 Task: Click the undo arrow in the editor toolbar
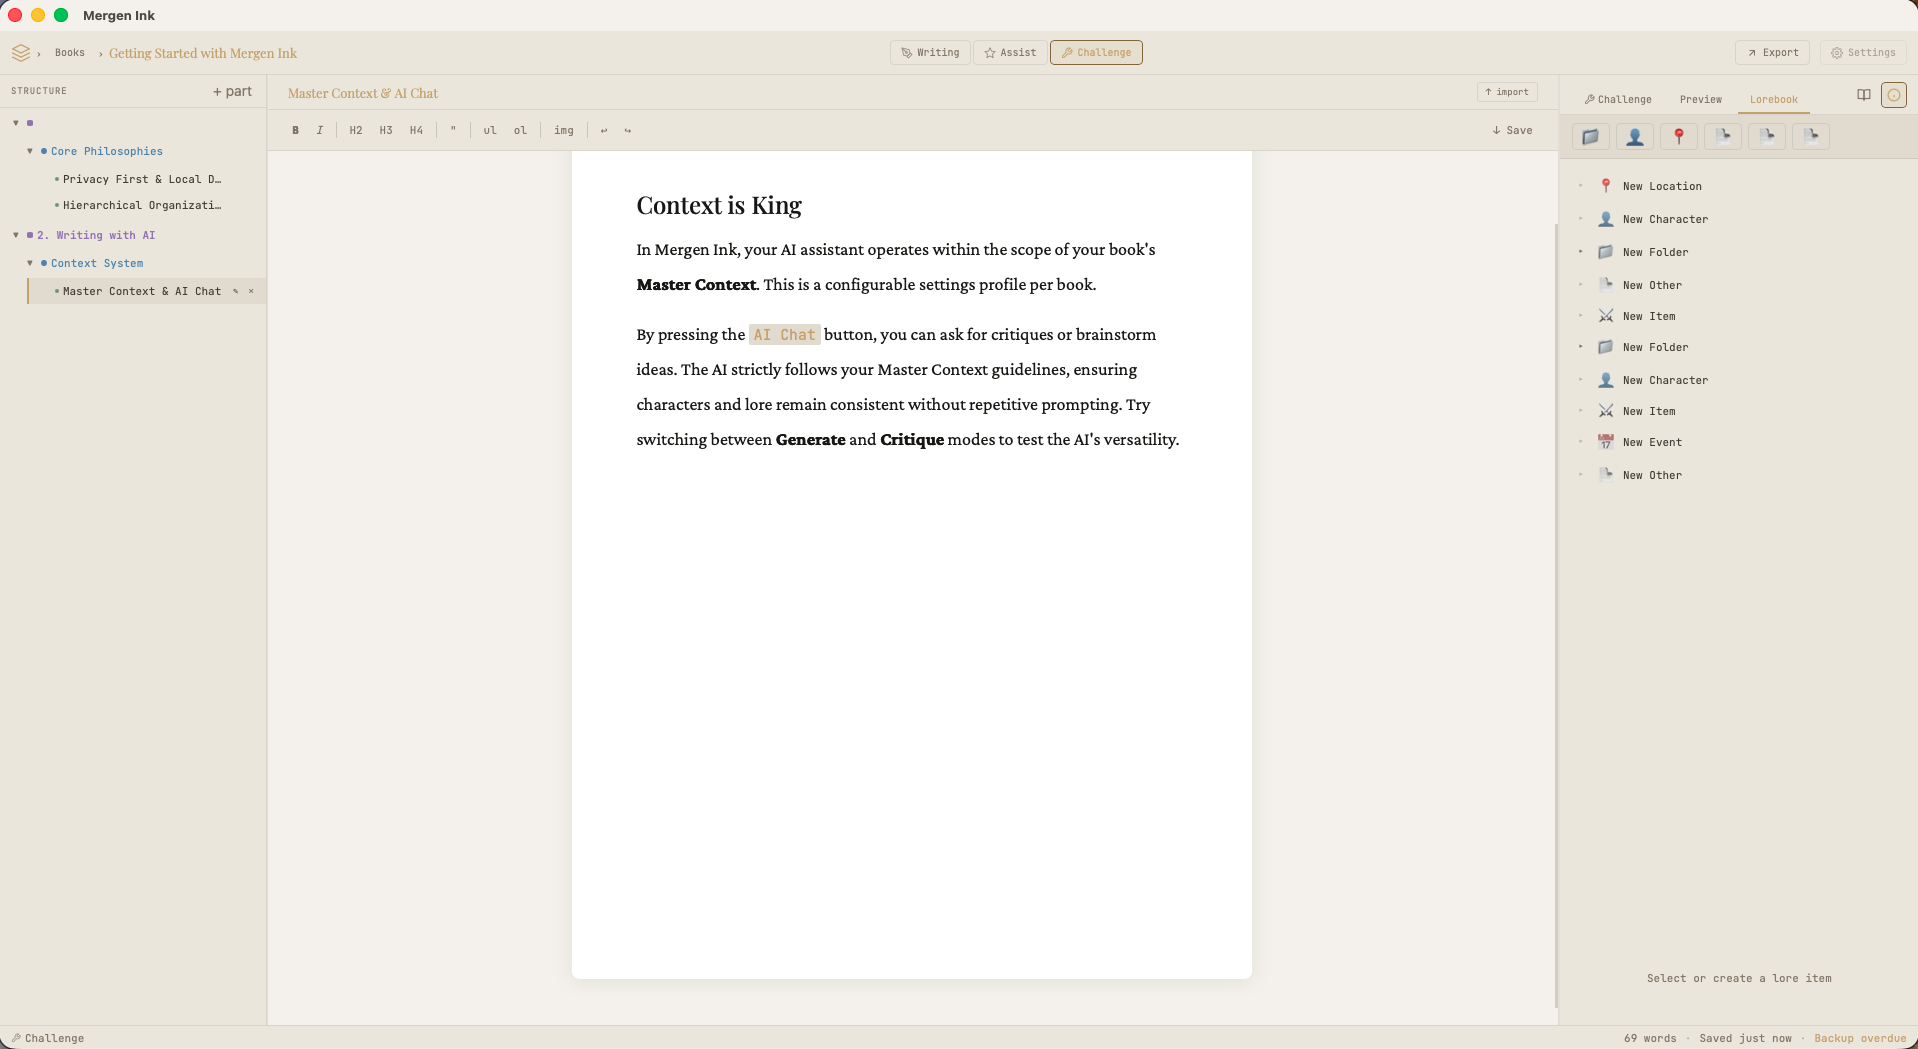click(x=603, y=130)
